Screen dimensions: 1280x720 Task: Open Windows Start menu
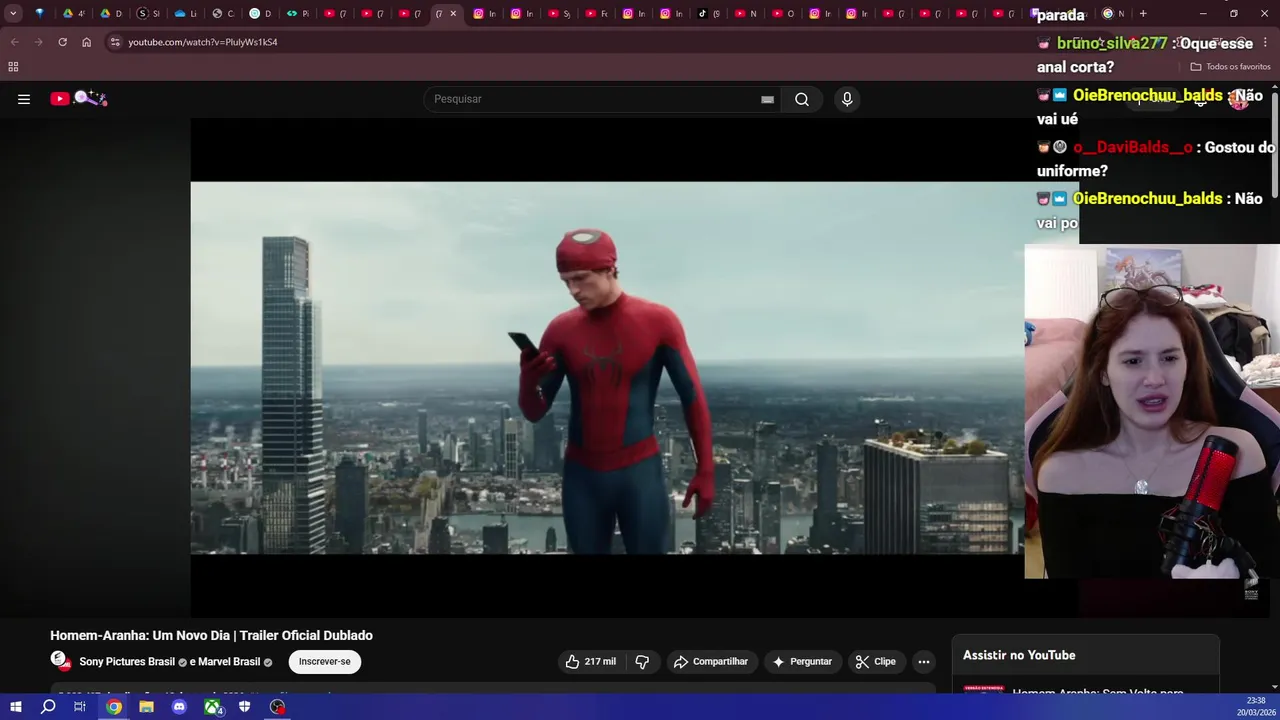click(x=15, y=707)
